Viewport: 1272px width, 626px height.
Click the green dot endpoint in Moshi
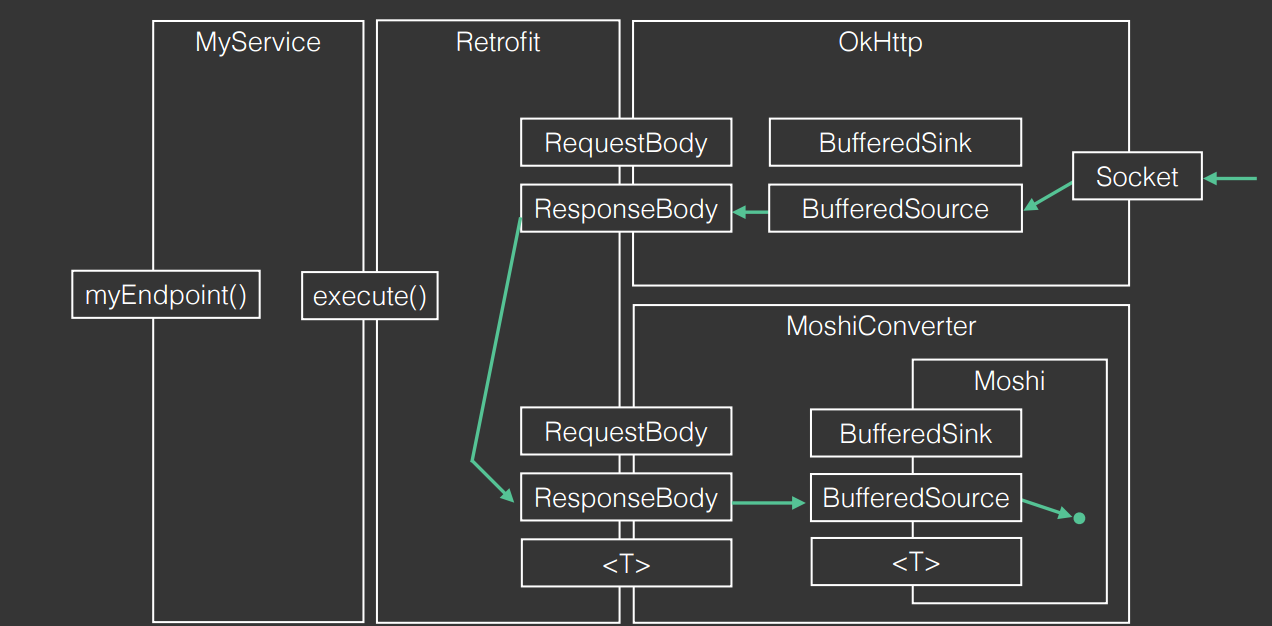[x=1079, y=518]
